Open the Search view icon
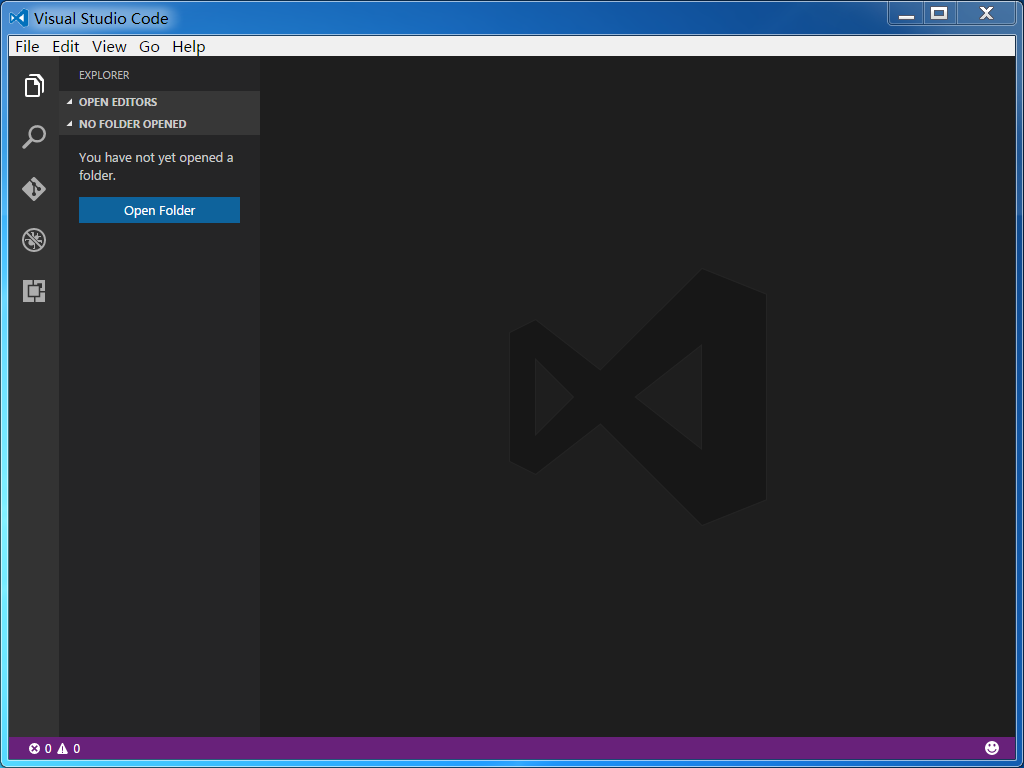This screenshot has width=1024, height=768. click(34, 137)
